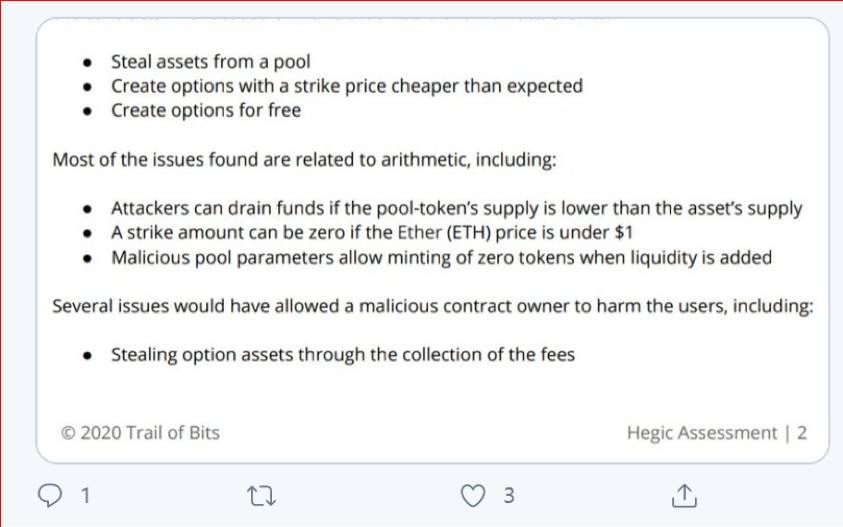
Task: Open the attached report image in the tweet
Action: (433, 240)
